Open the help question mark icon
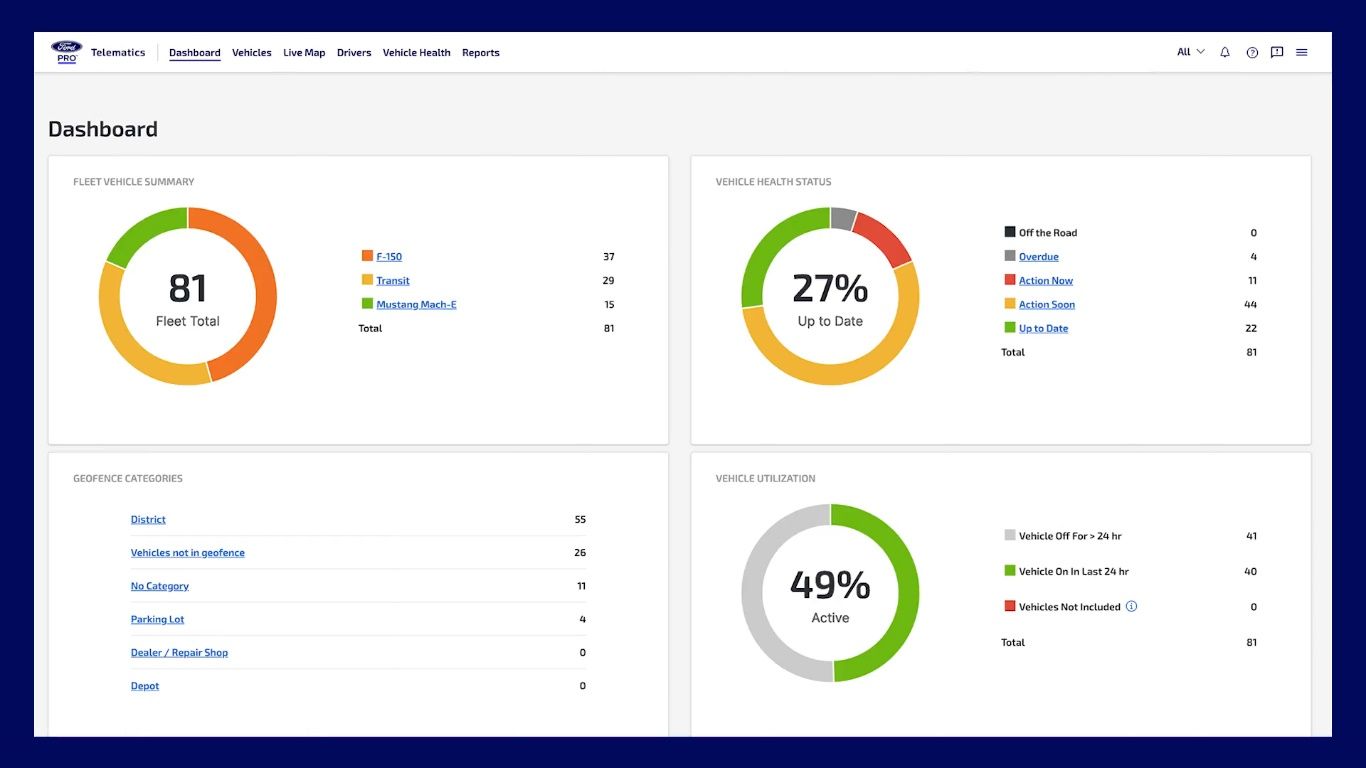 coord(1252,52)
